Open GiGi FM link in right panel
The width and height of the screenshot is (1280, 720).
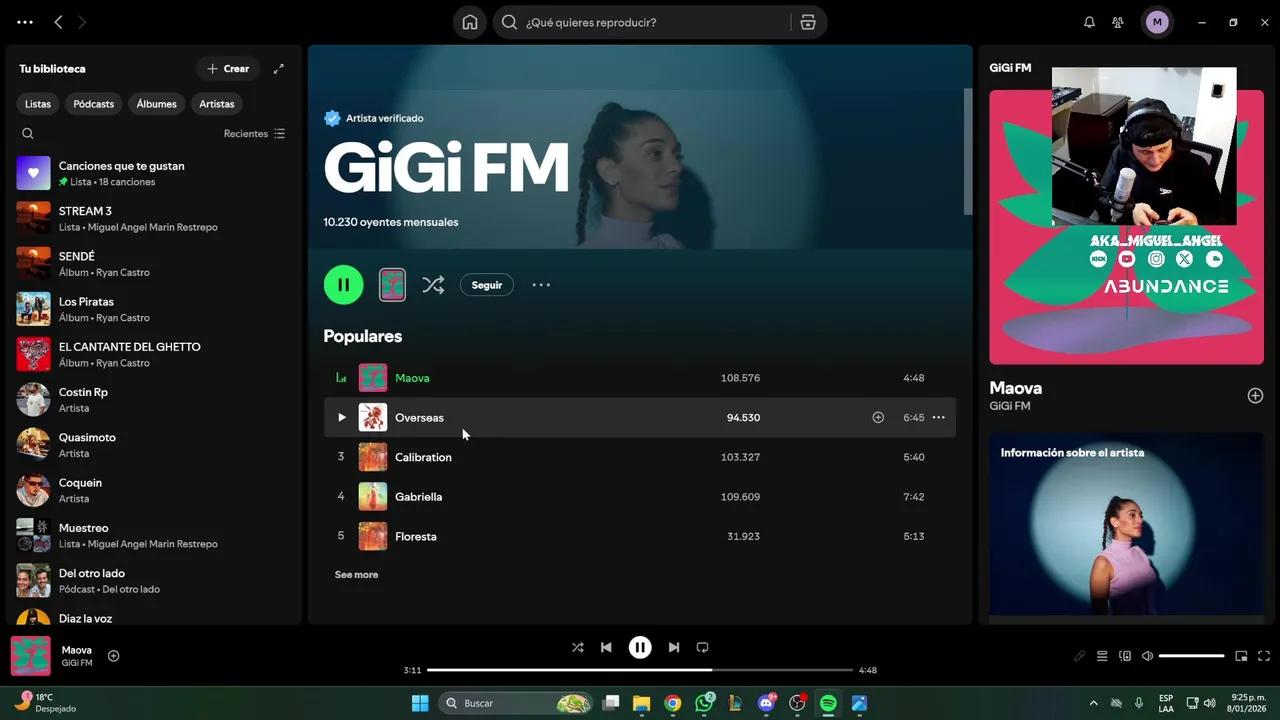point(1009,406)
